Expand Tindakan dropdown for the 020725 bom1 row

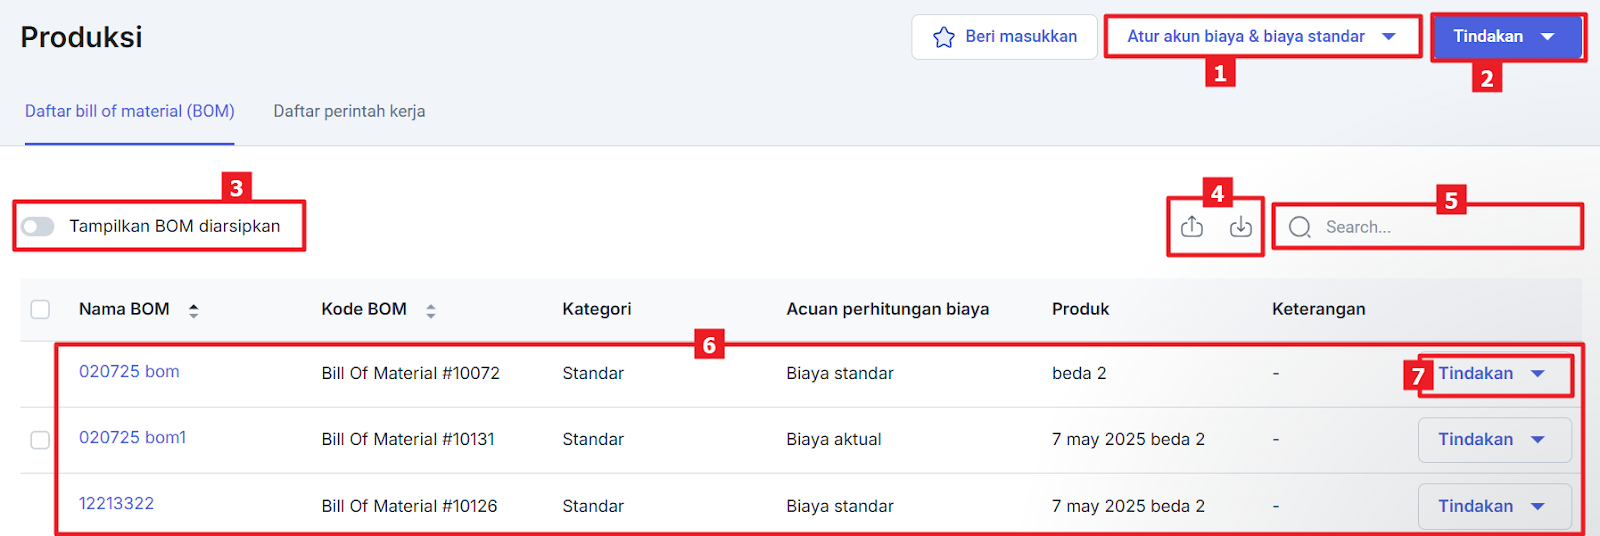[x=1493, y=440]
